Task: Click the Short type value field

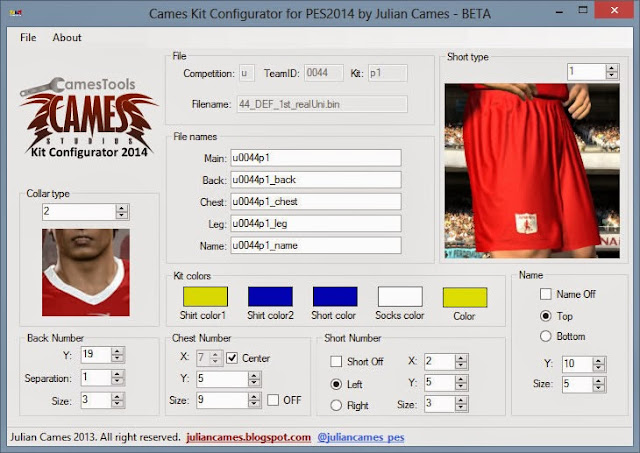Action: click(x=586, y=72)
